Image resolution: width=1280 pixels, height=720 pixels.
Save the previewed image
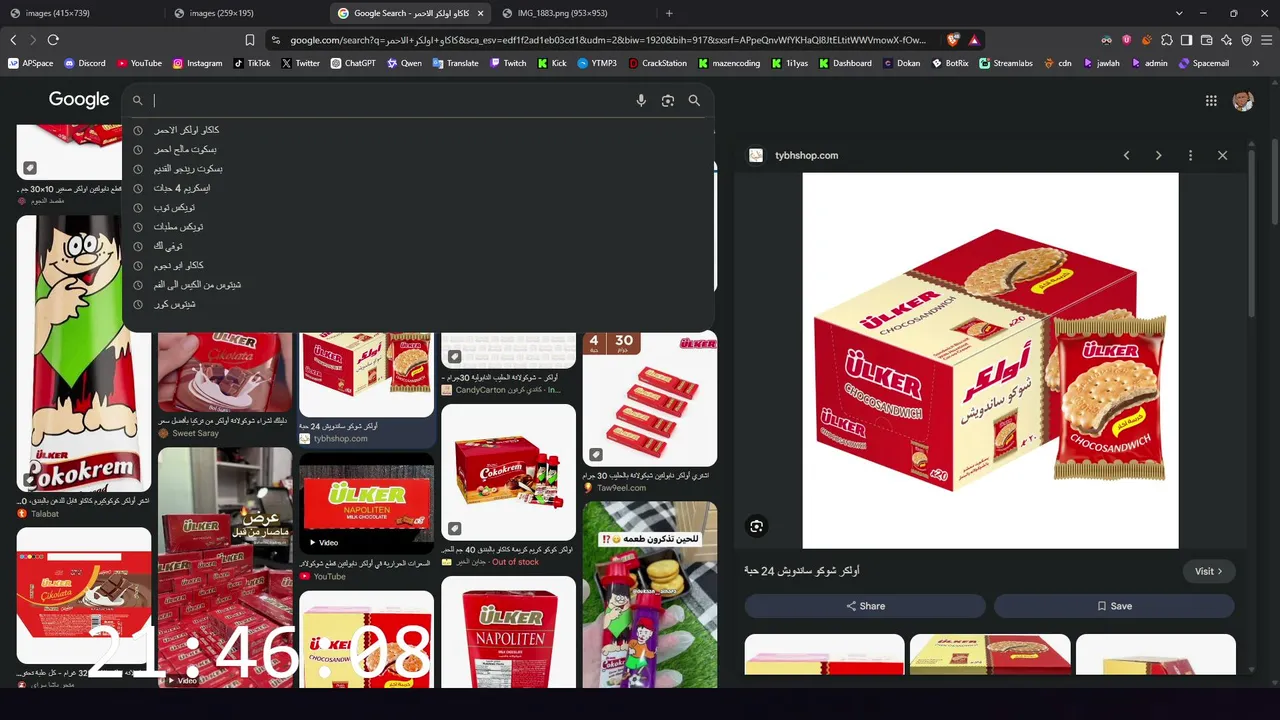1114,606
